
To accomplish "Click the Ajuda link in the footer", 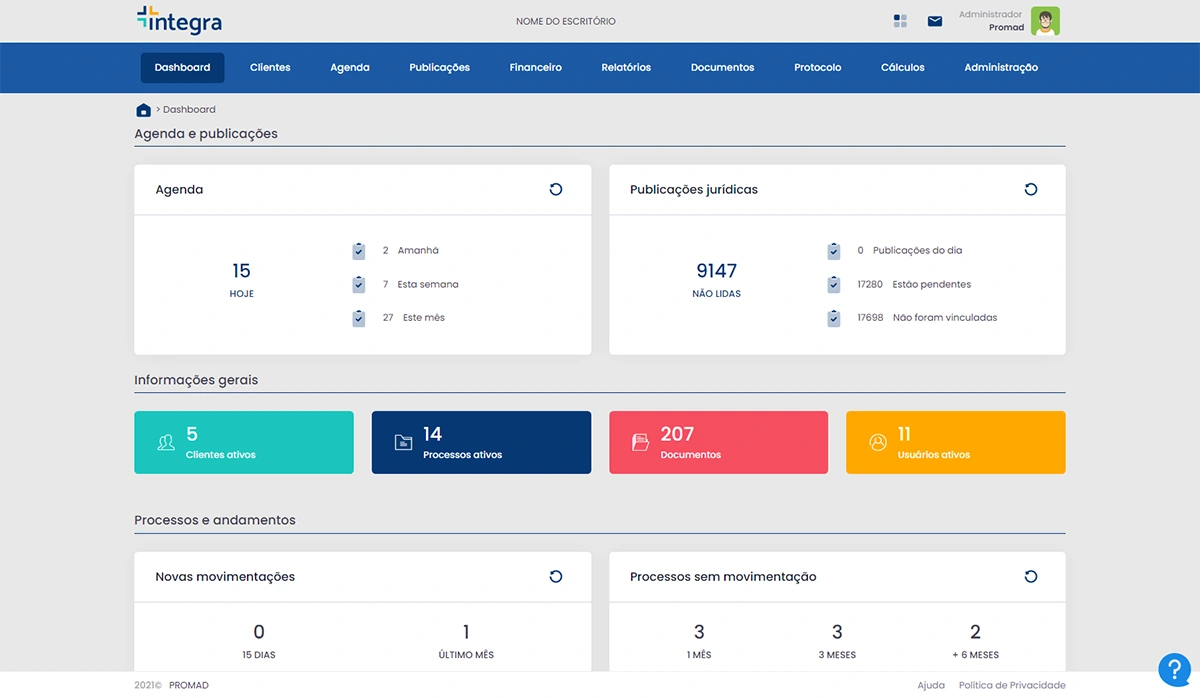I will [930, 685].
